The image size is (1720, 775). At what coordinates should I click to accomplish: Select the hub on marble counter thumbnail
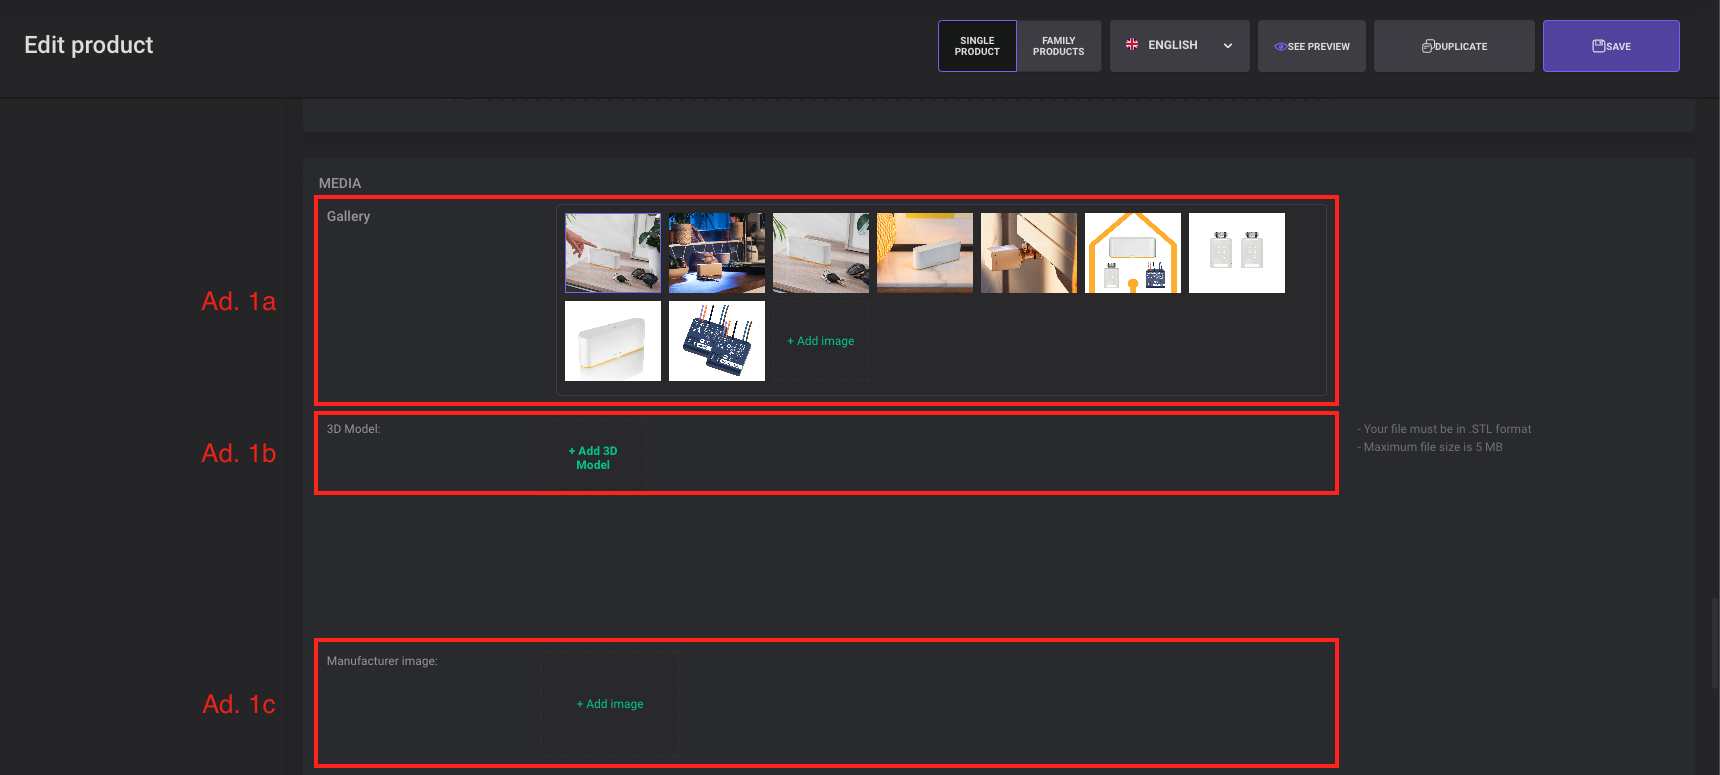point(925,253)
